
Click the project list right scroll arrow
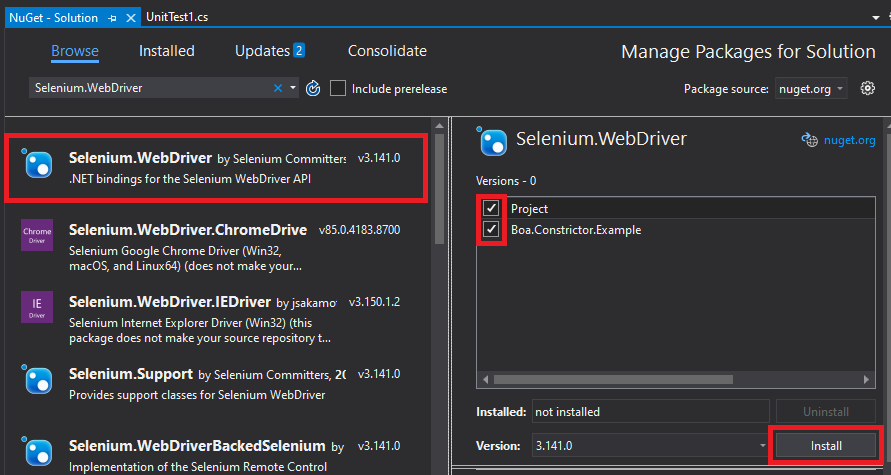click(x=866, y=379)
